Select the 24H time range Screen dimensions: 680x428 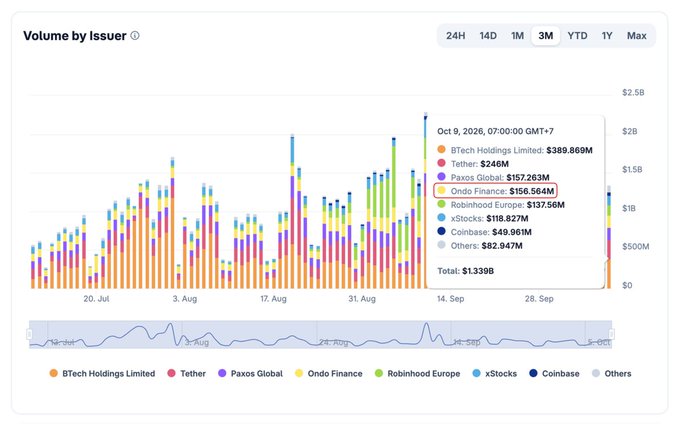coord(455,36)
